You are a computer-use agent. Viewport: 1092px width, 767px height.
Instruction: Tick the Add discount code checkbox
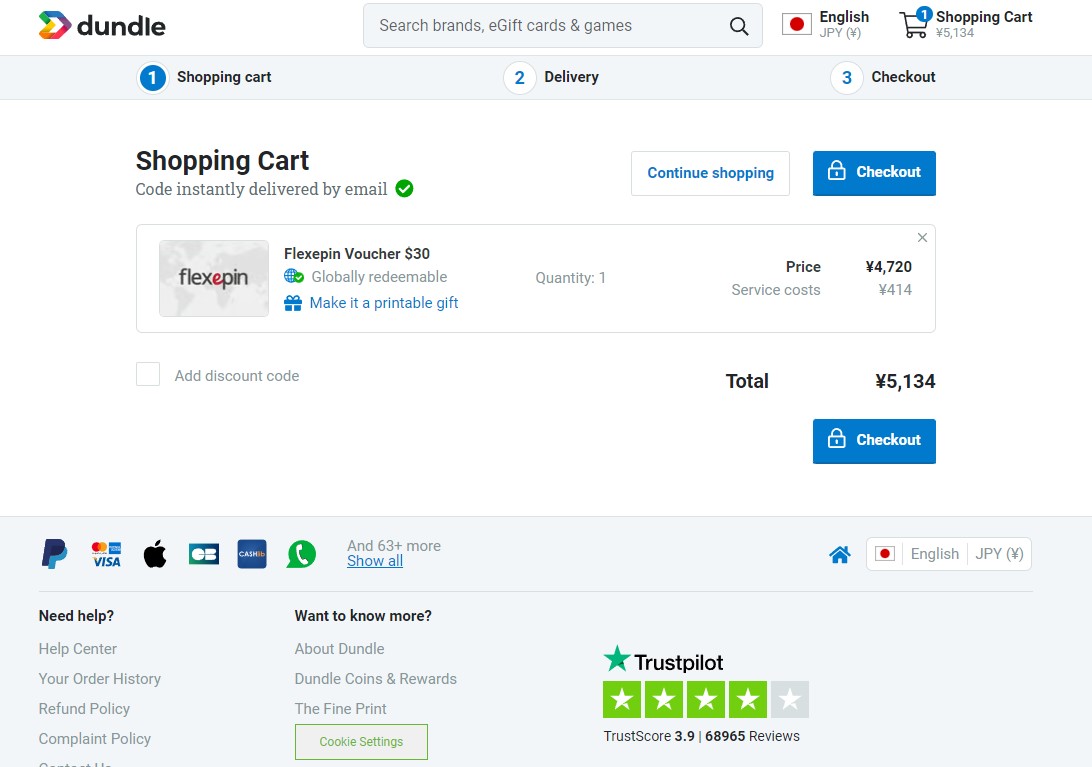(148, 374)
